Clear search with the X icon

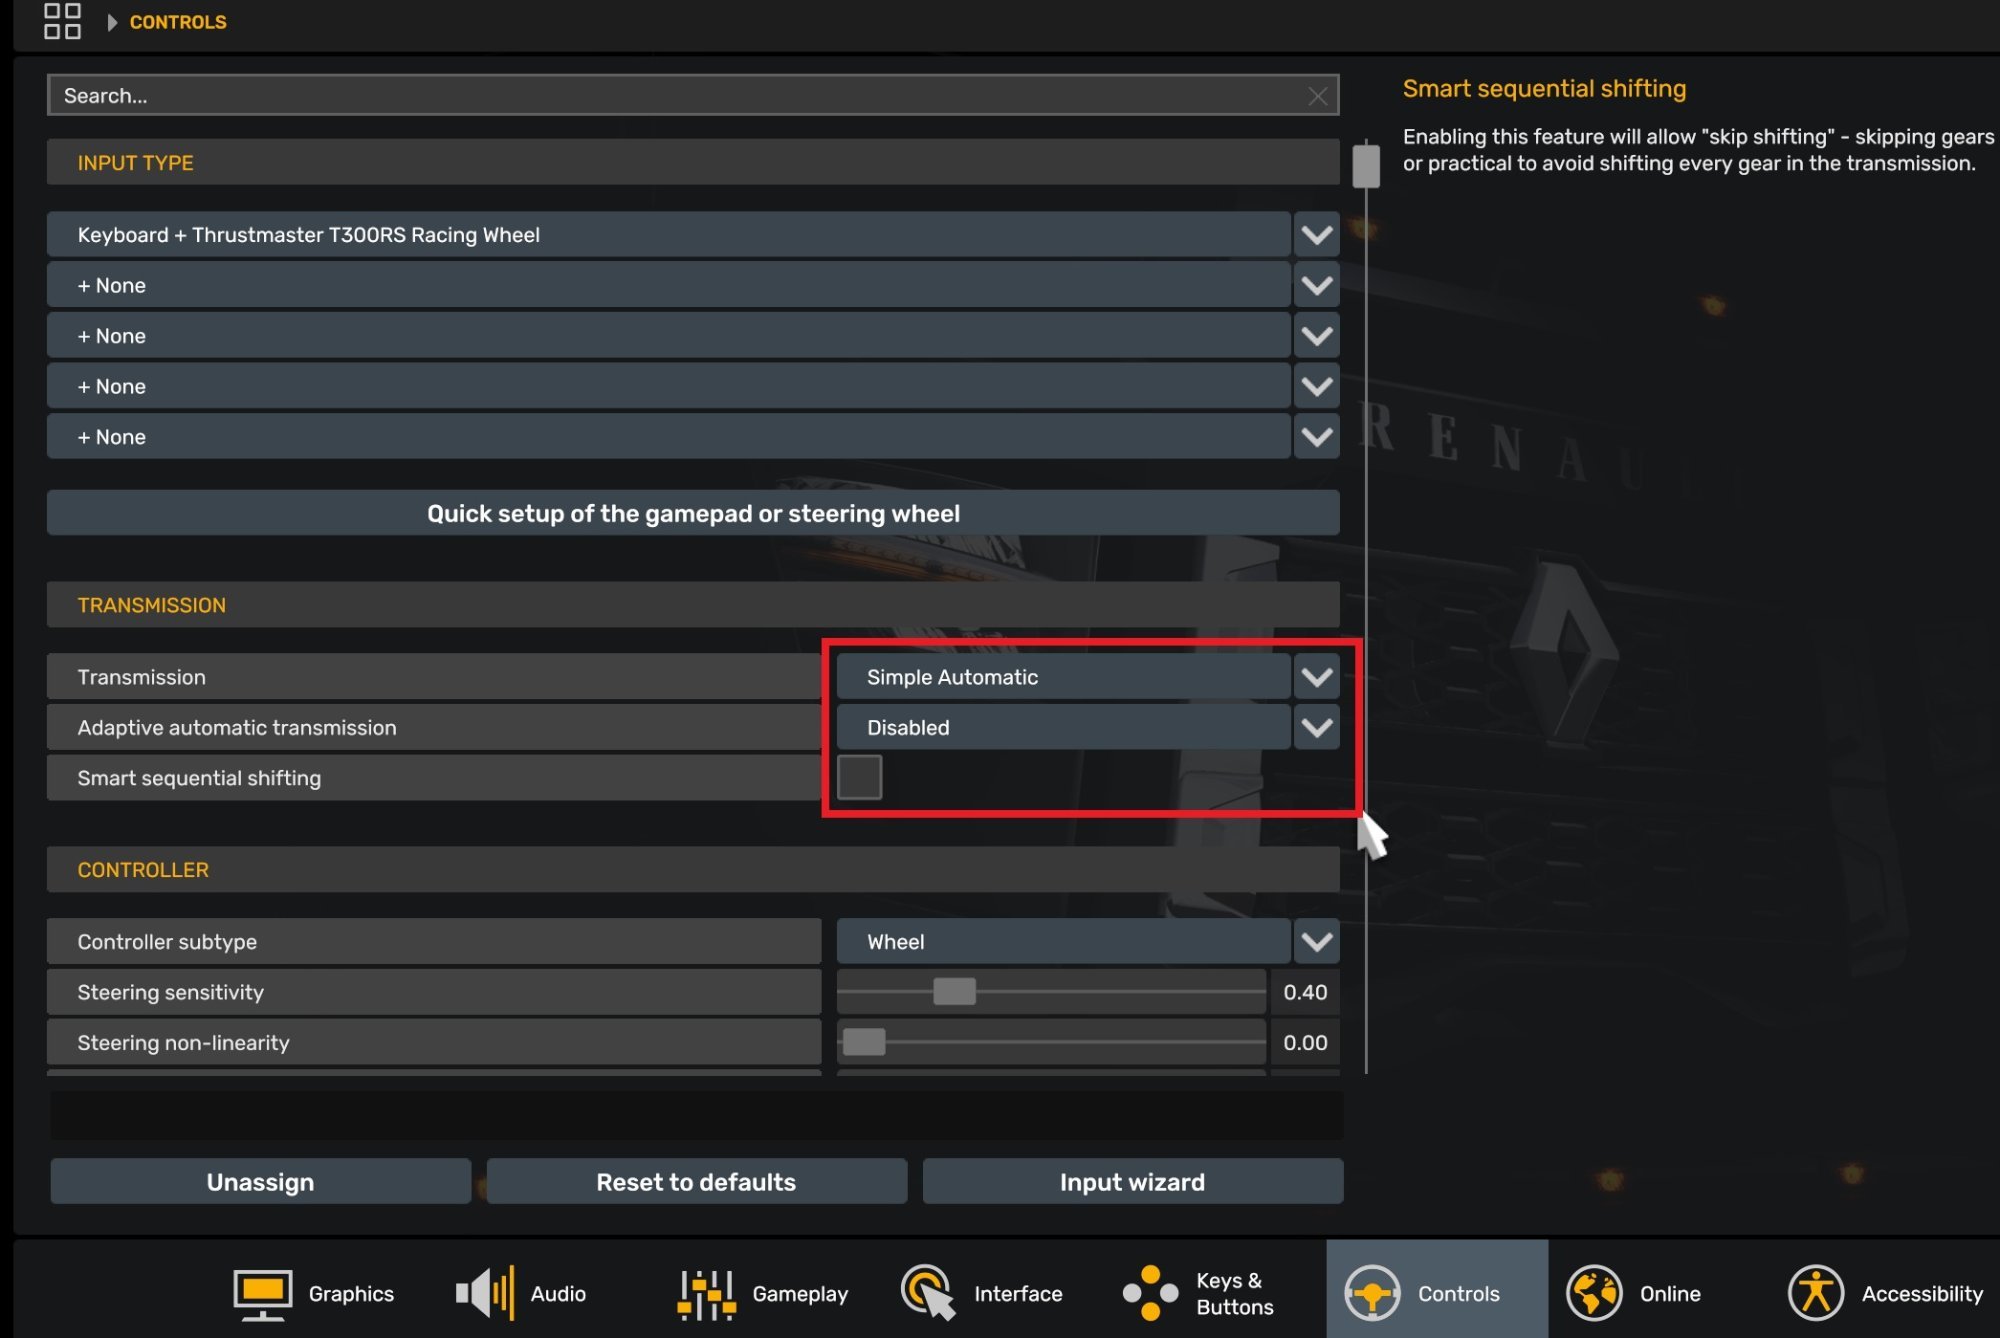point(1317,96)
